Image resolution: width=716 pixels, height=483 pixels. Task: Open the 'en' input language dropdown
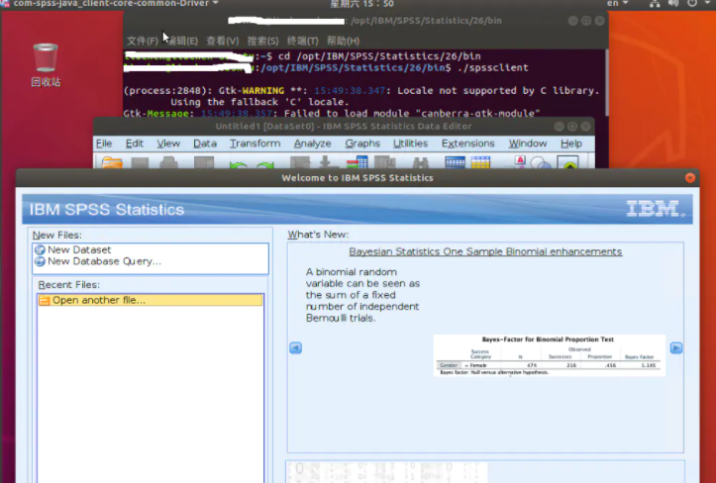click(617, 4)
